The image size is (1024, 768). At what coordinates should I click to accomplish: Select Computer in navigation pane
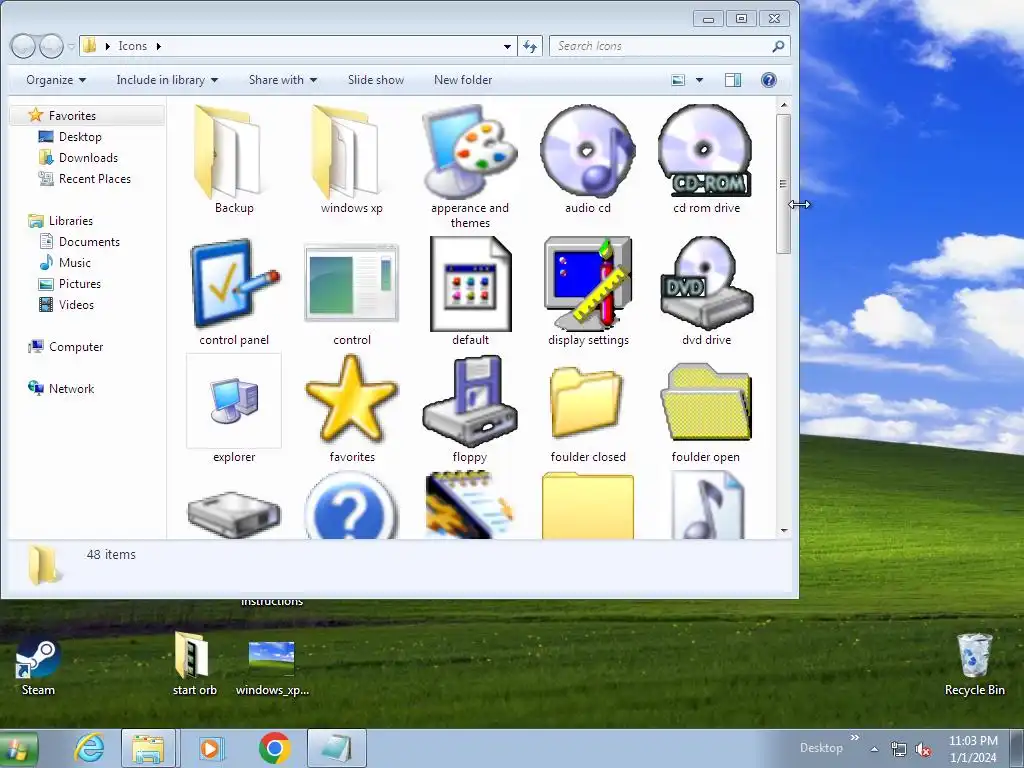pyautogui.click(x=76, y=347)
